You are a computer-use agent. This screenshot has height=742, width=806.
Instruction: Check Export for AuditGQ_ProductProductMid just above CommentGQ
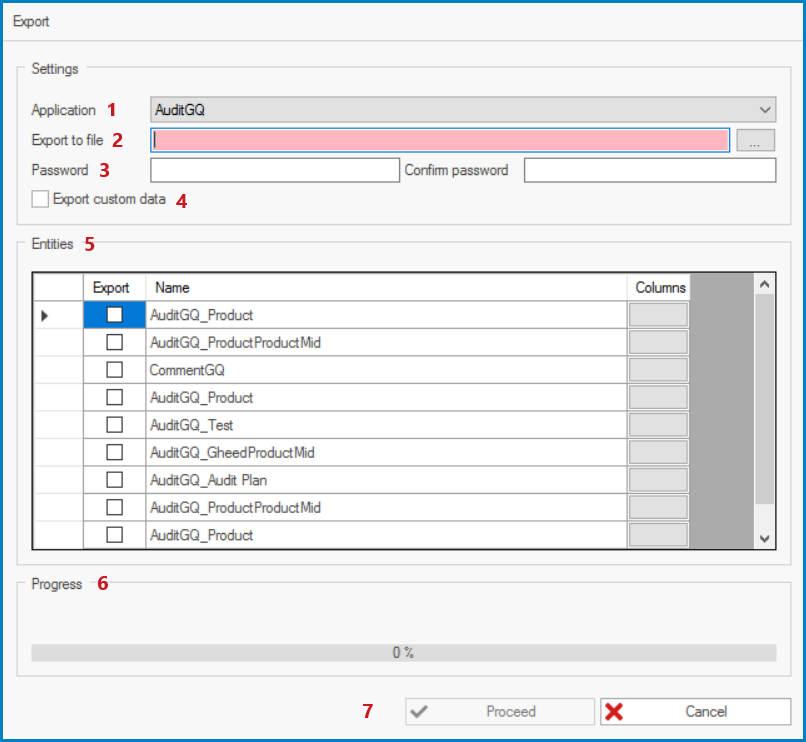(114, 342)
